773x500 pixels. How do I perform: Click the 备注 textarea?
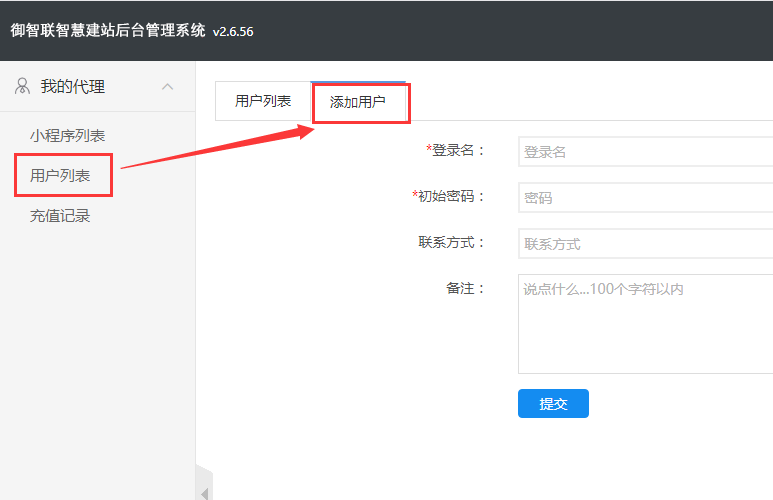click(645, 323)
